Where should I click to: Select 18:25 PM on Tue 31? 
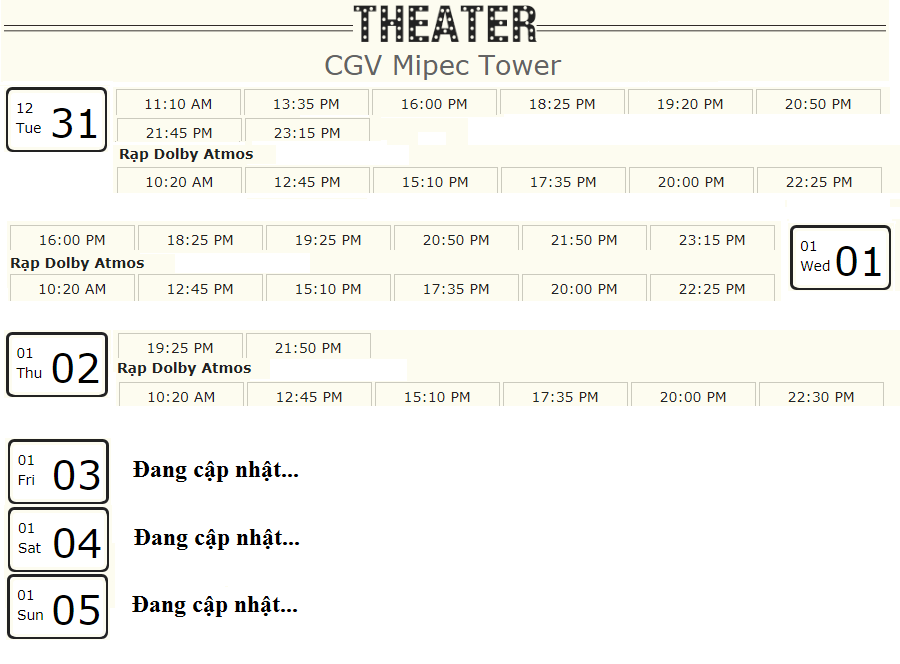(562, 103)
